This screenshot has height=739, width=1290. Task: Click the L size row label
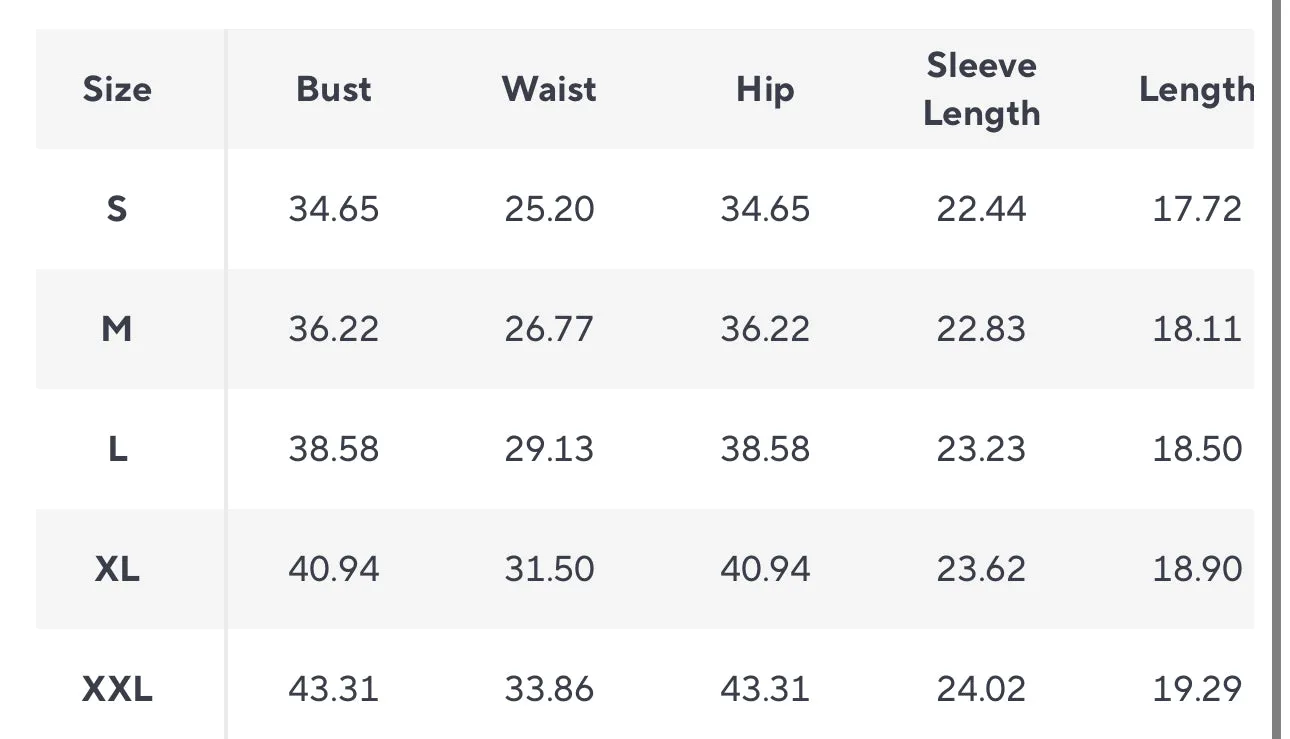click(x=117, y=449)
